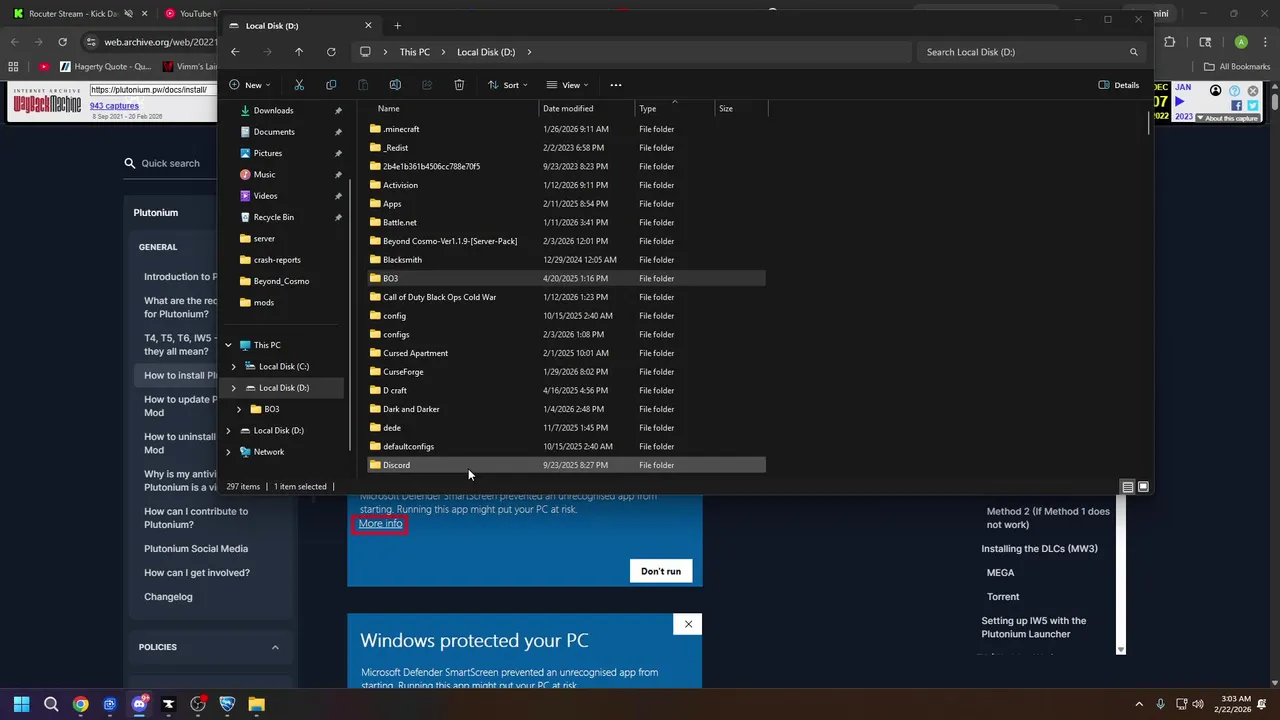Click the Wayback Machine logo
The height and width of the screenshot is (720, 1280).
tap(46, 103)
